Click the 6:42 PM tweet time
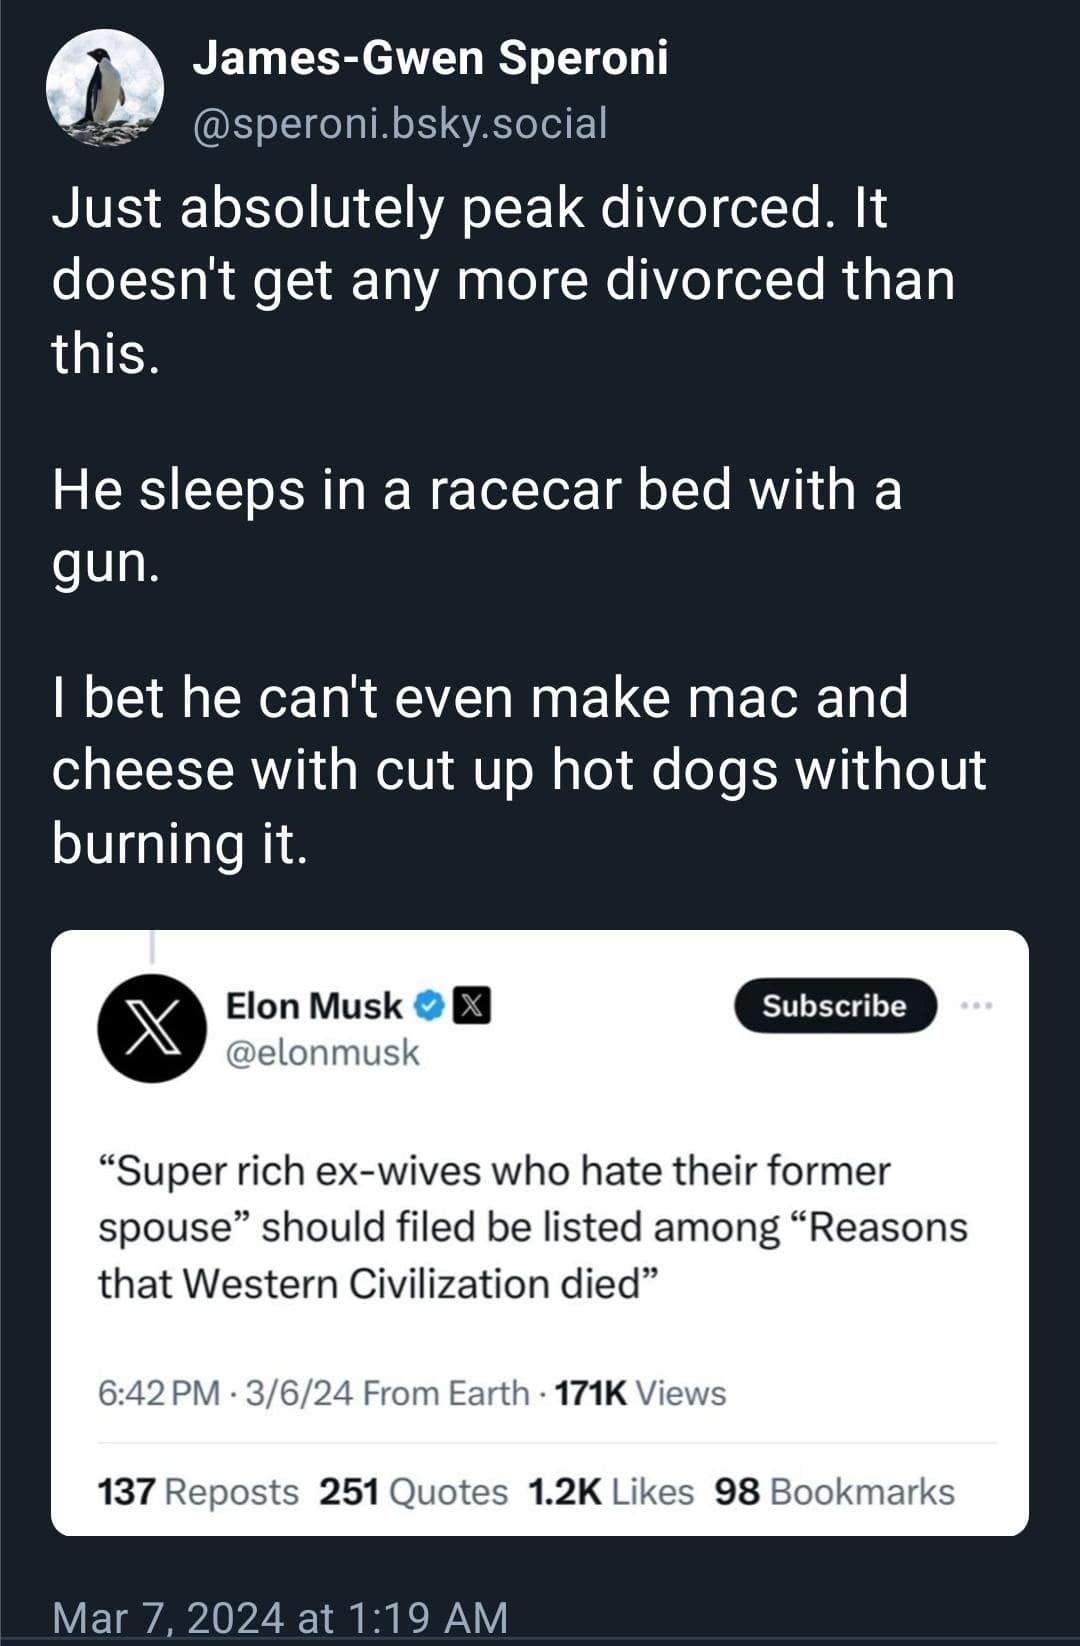Screen dimensions: 1080x1646 (158, 1393)
